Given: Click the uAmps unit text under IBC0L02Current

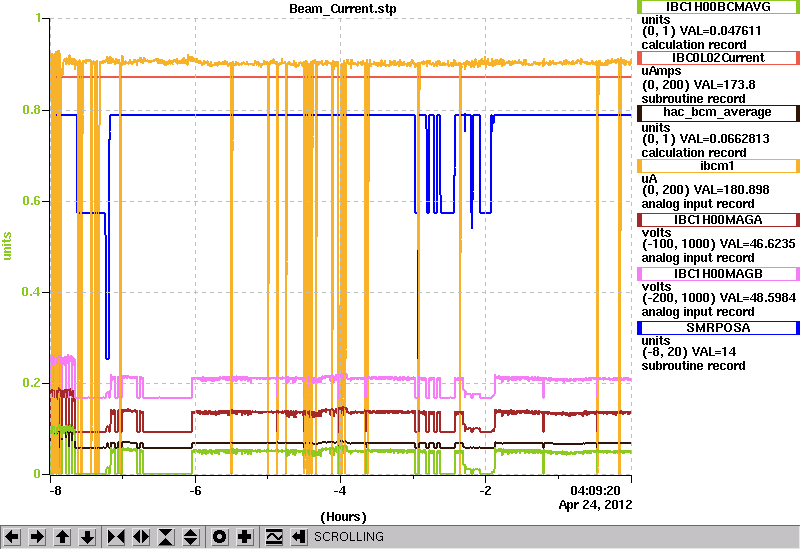Looking at the screenshot, I should (x=661, y=71).
